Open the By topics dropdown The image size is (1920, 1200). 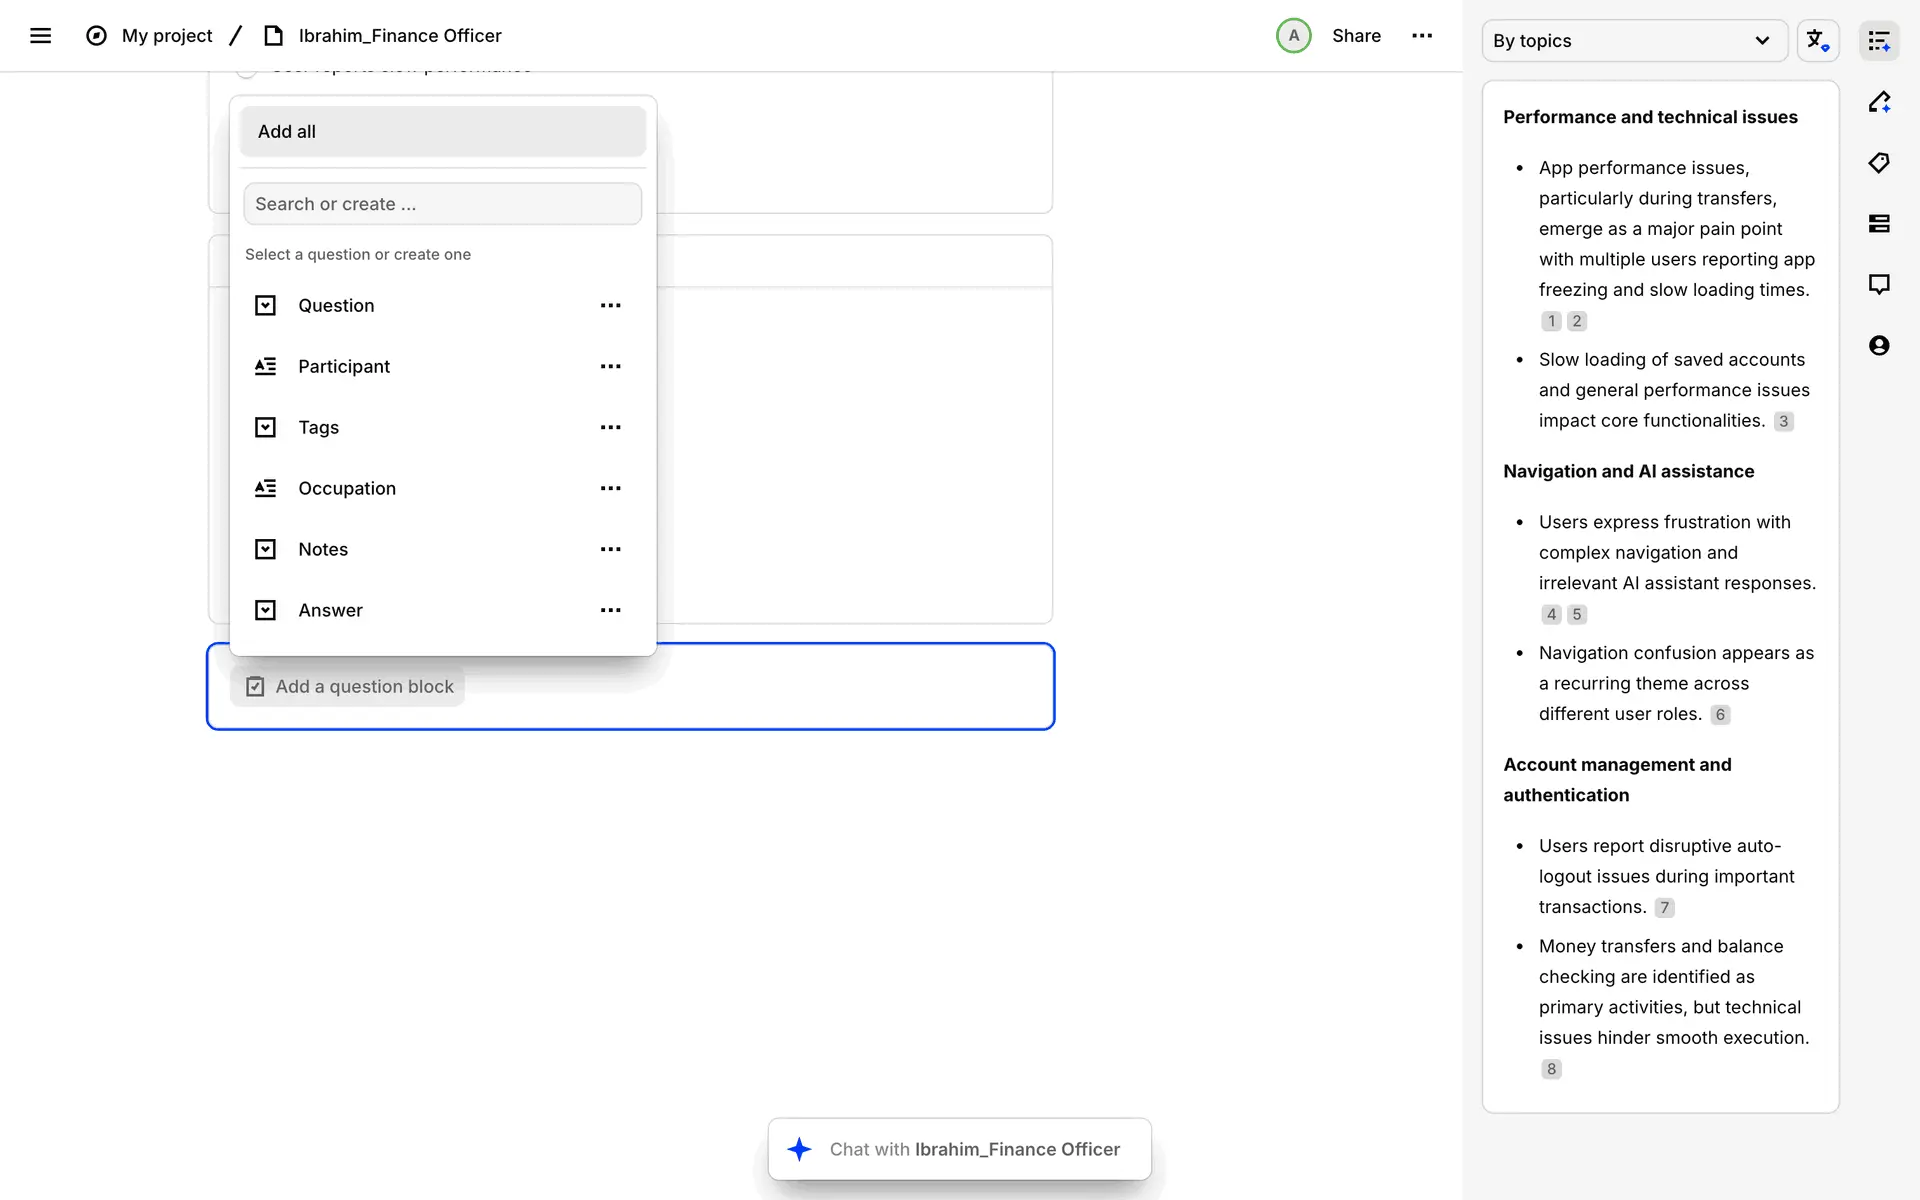click(1633, 41)
